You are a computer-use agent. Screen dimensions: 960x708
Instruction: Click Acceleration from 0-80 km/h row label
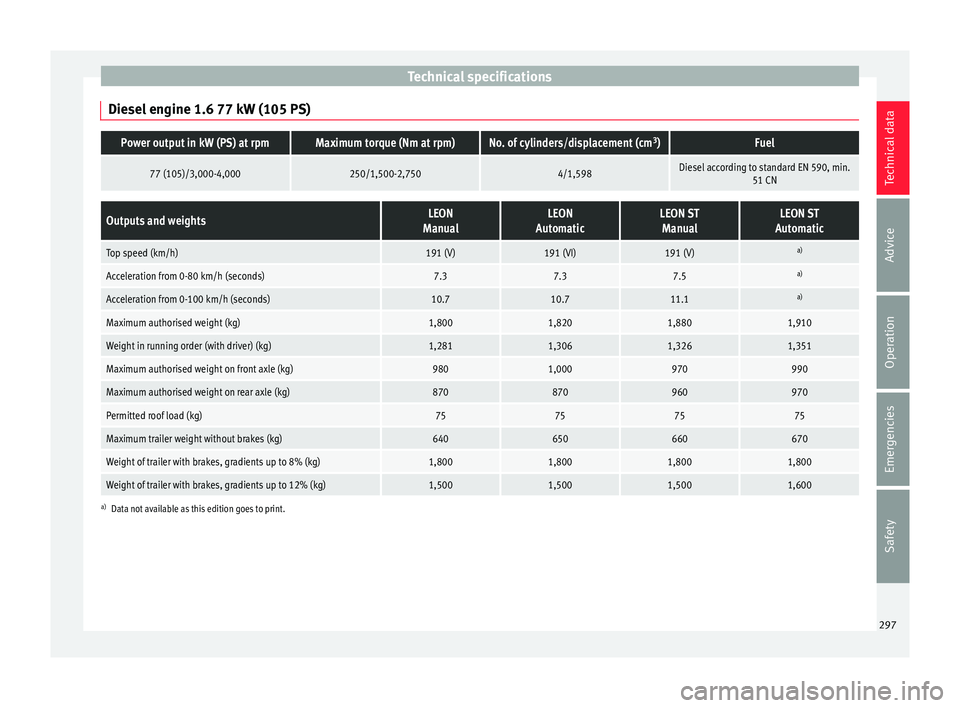tap(185, 276)
